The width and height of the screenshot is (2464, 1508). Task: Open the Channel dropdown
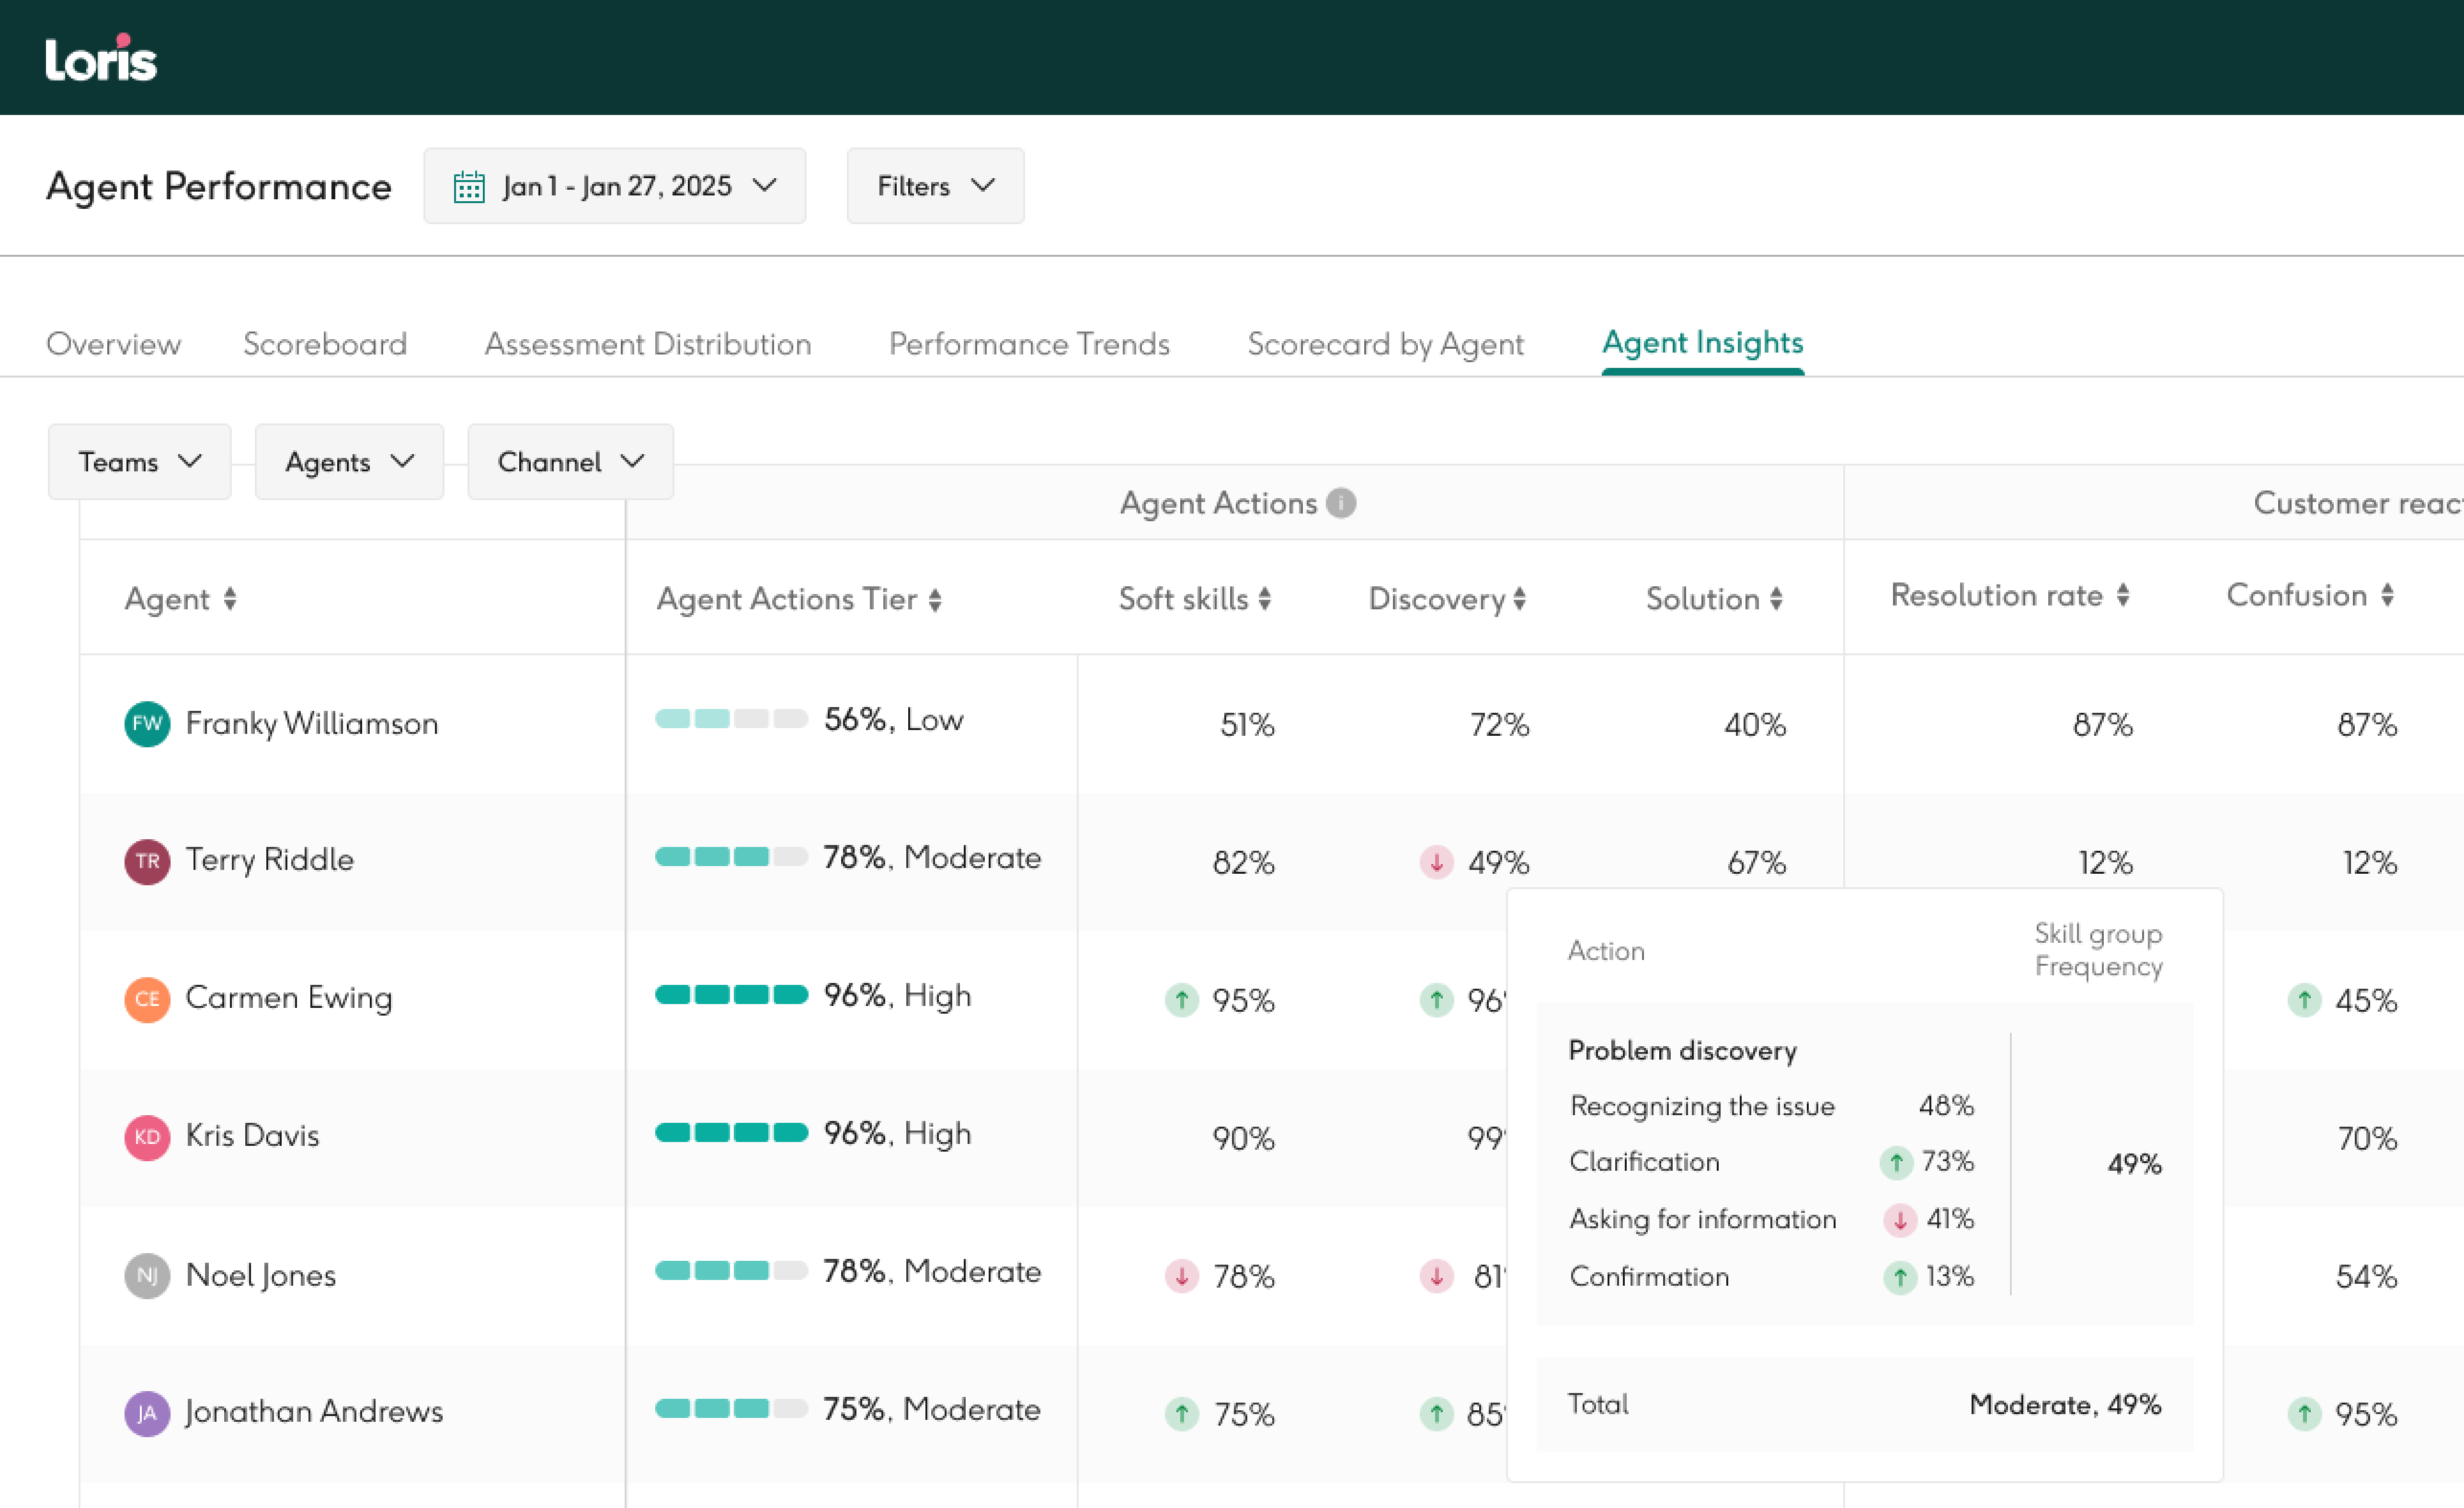pos(570,462)
